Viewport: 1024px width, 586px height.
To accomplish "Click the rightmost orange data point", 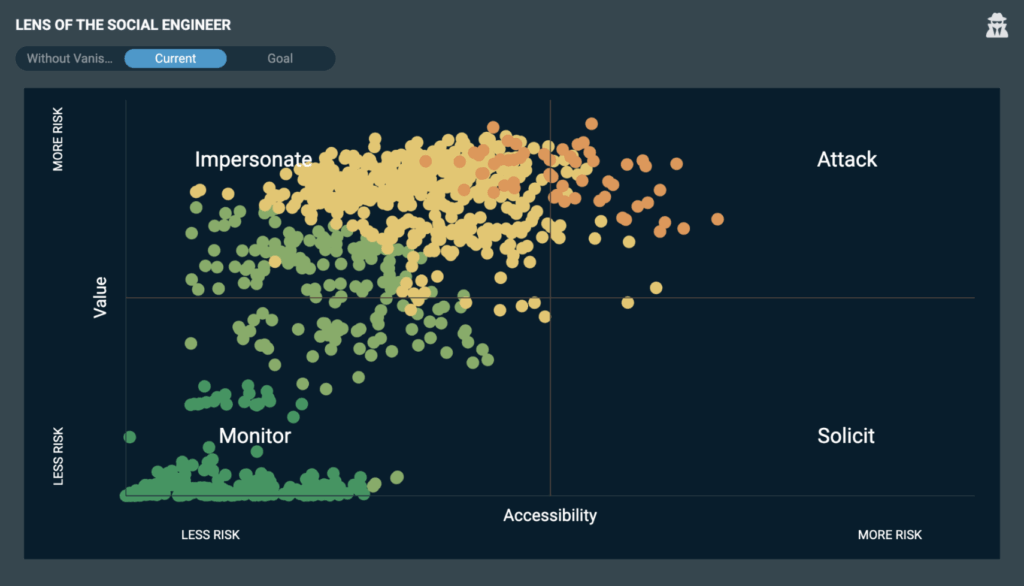I will click(x=717, y=219).
